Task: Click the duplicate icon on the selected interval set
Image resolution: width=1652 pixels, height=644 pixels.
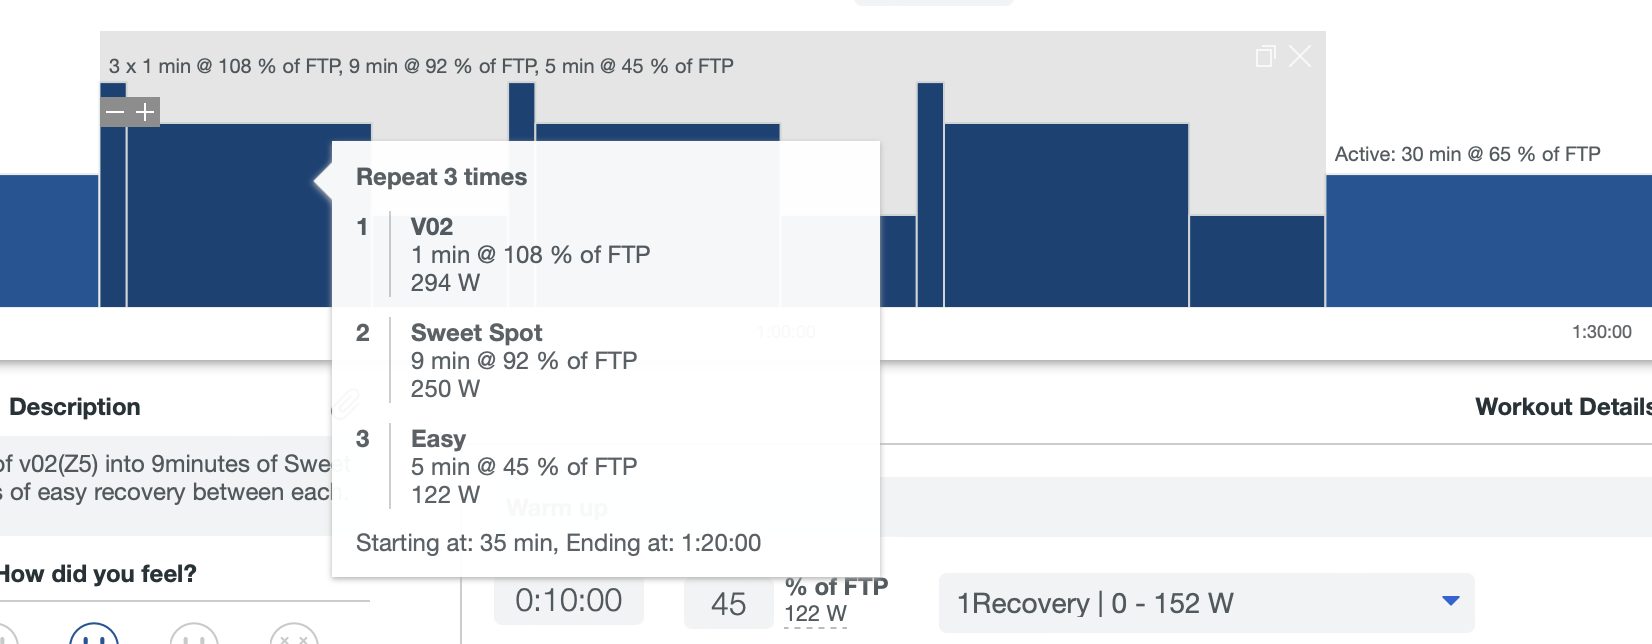Action: tap(1265, 57)
